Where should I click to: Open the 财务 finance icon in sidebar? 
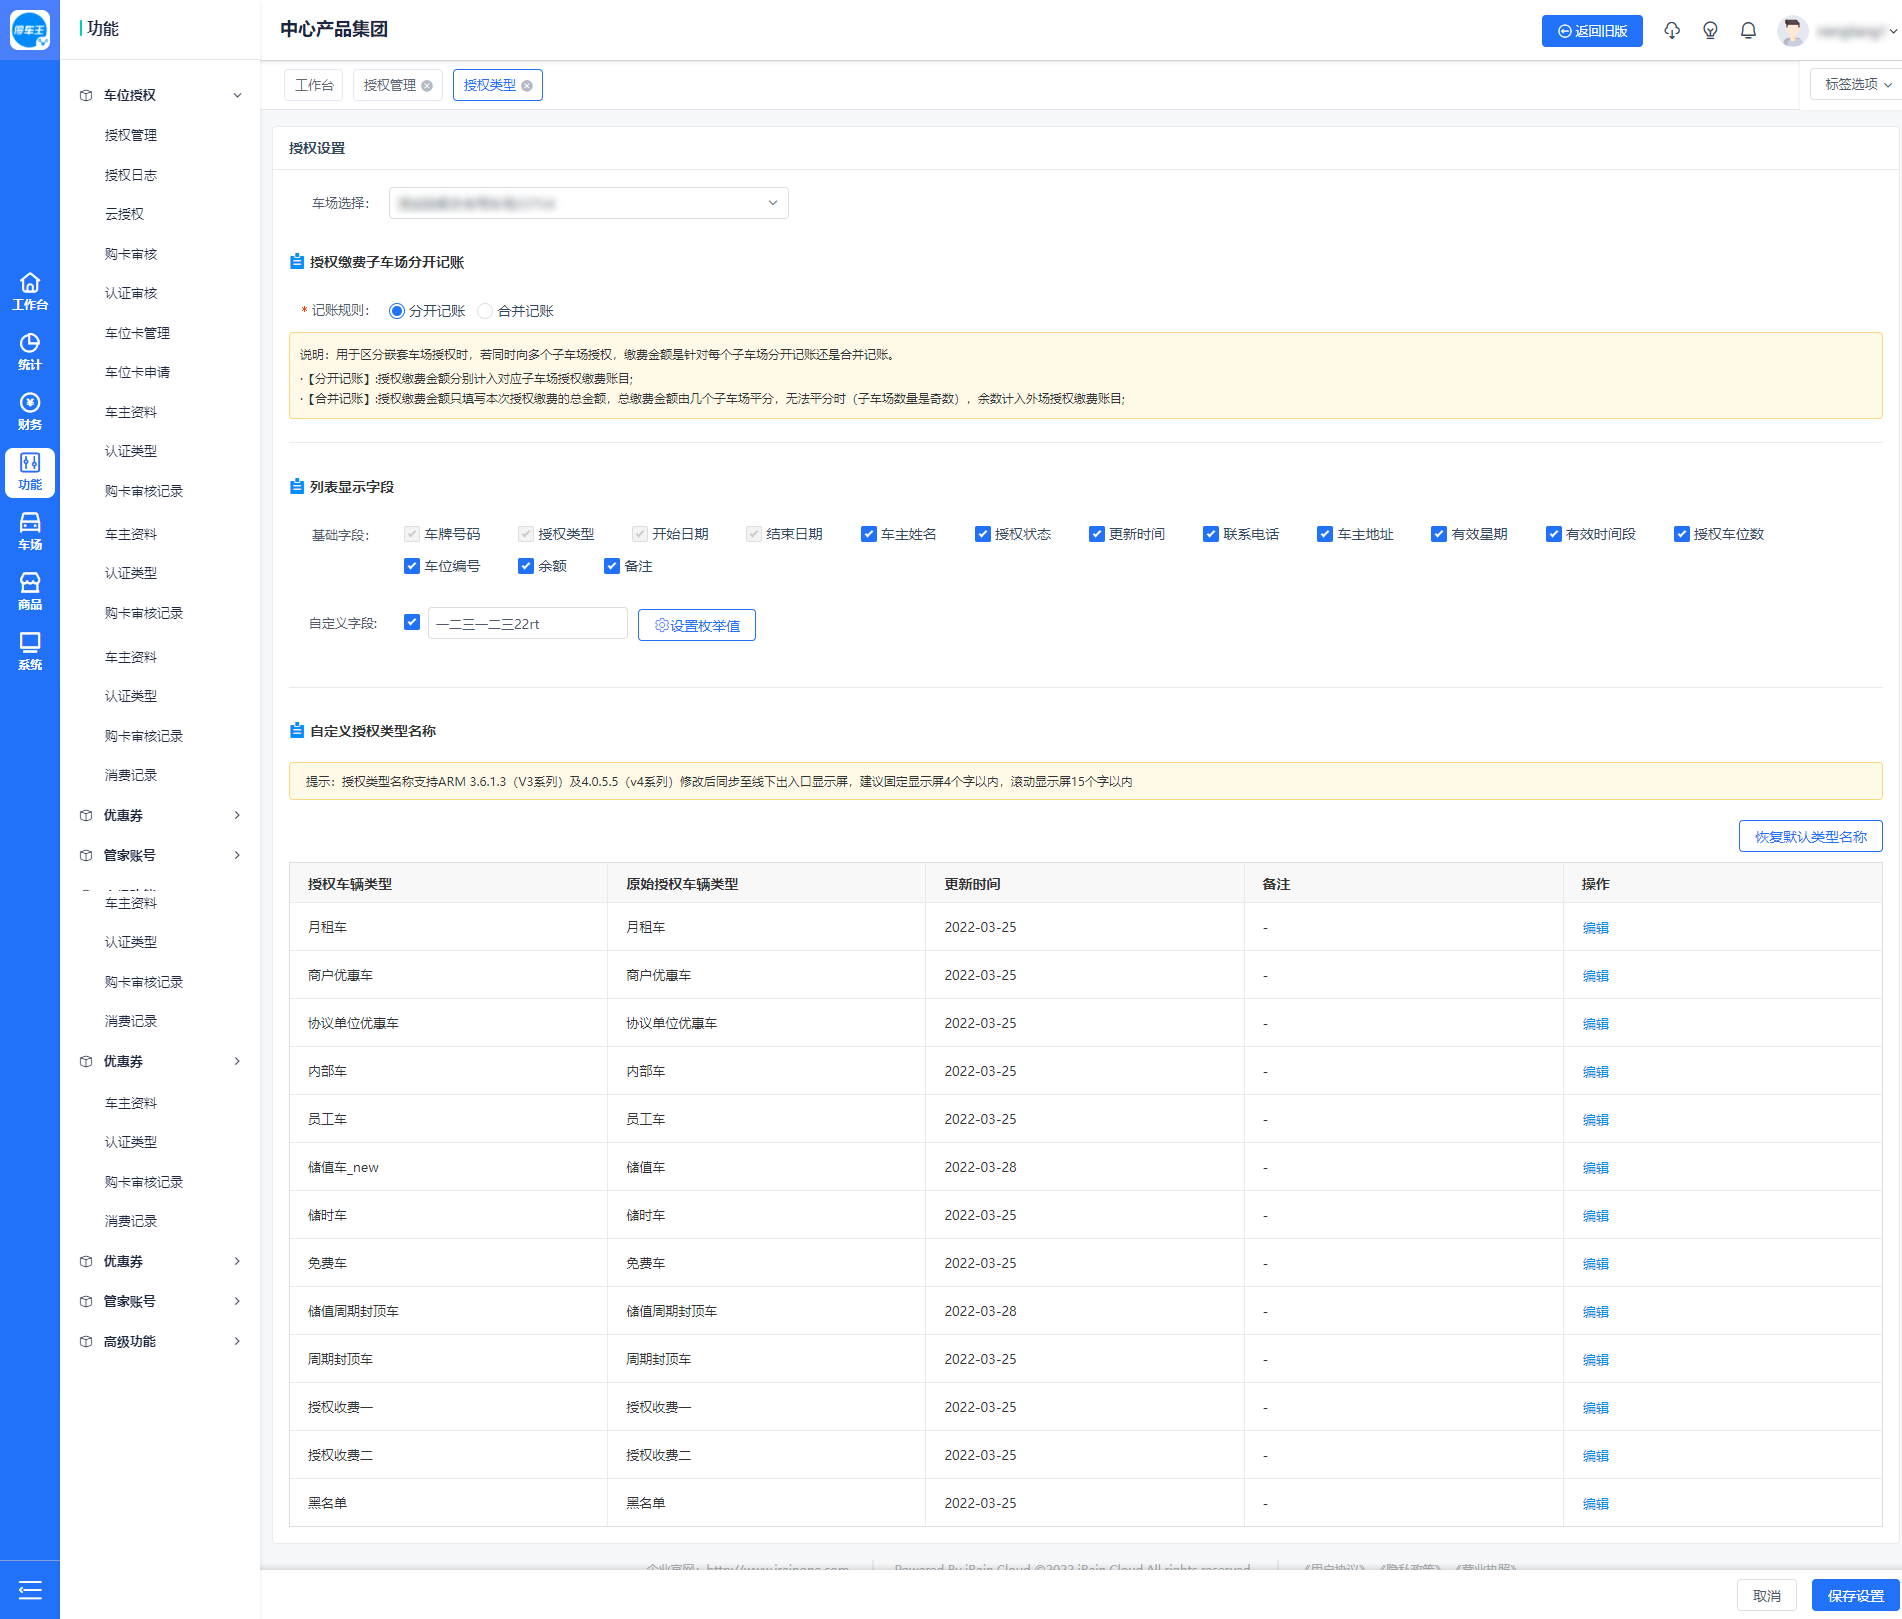[x=30, y=411]
